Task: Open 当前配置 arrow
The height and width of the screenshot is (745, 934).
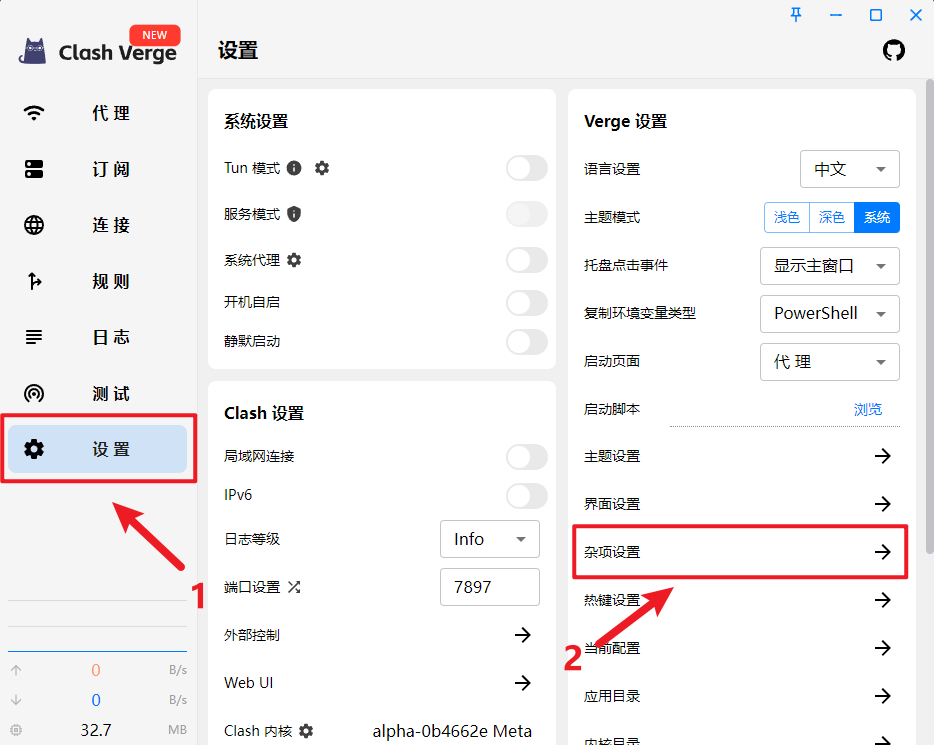Action: pyautogui.click(x=882, y=647)
